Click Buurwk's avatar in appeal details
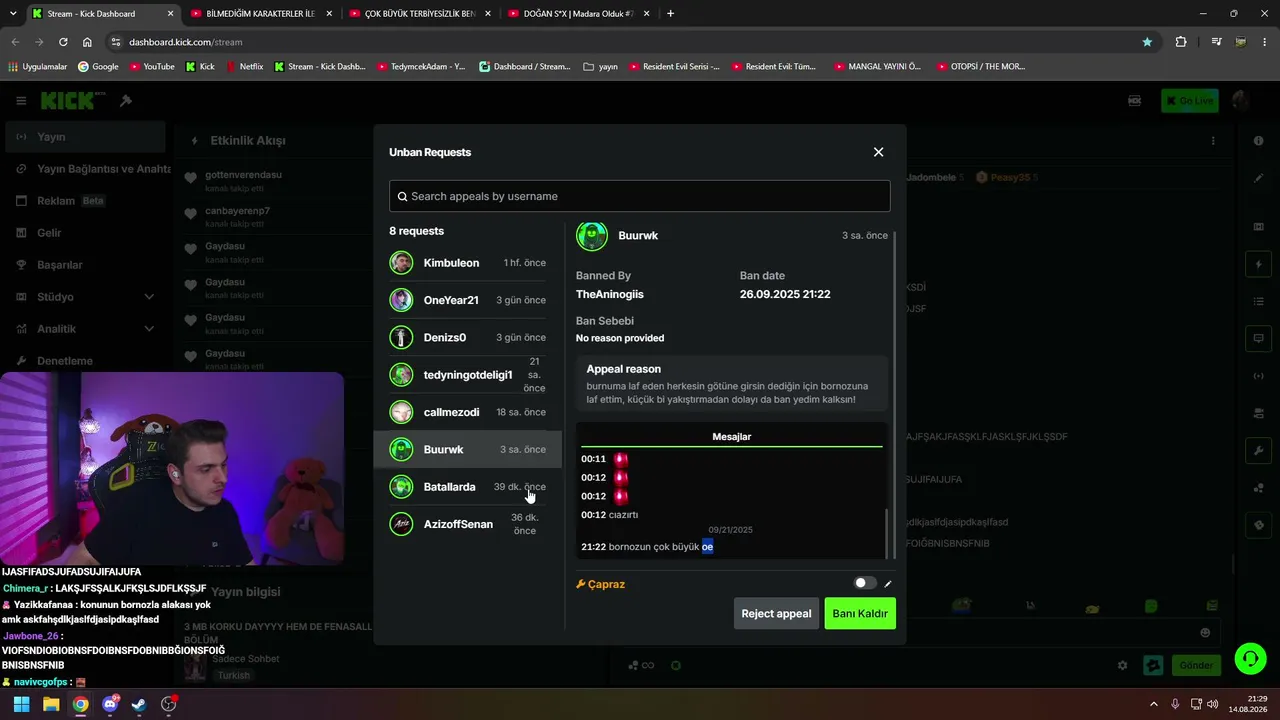This screenshot has height=720, width=1280. [x=592, y=236]
